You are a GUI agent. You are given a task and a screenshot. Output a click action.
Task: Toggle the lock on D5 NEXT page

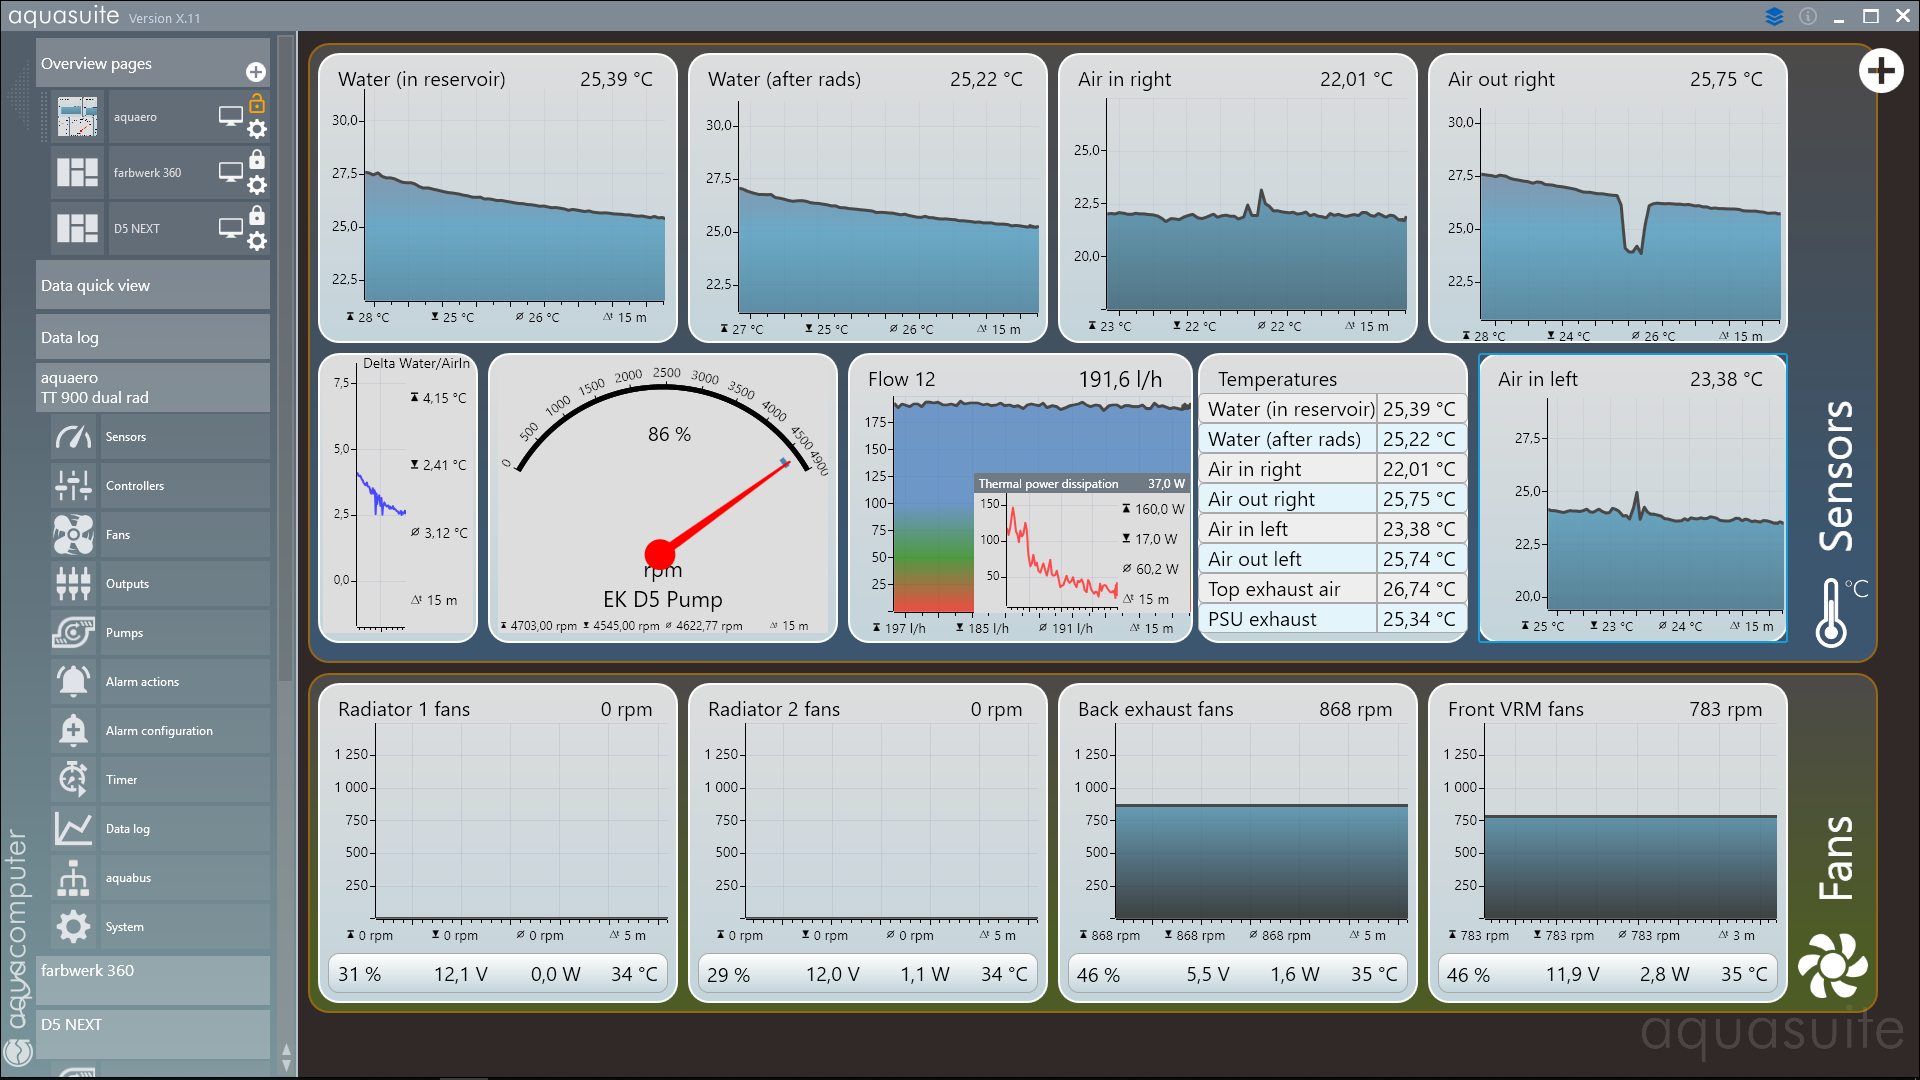tap(257, 215)
